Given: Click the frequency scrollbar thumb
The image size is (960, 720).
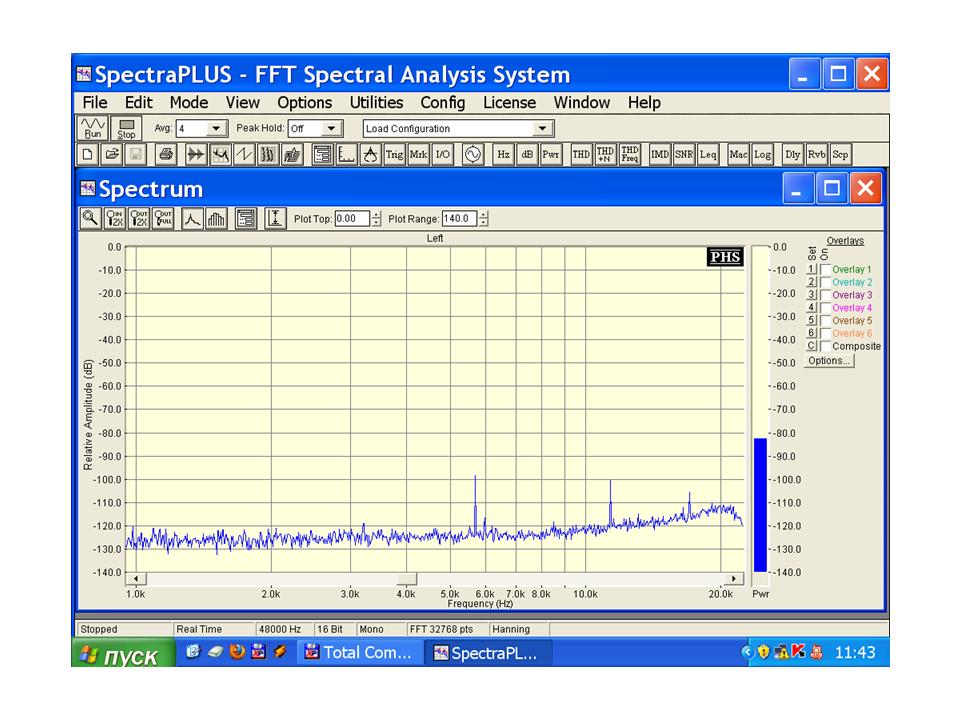Looking at the screenshot, I should tap(407, 579).
